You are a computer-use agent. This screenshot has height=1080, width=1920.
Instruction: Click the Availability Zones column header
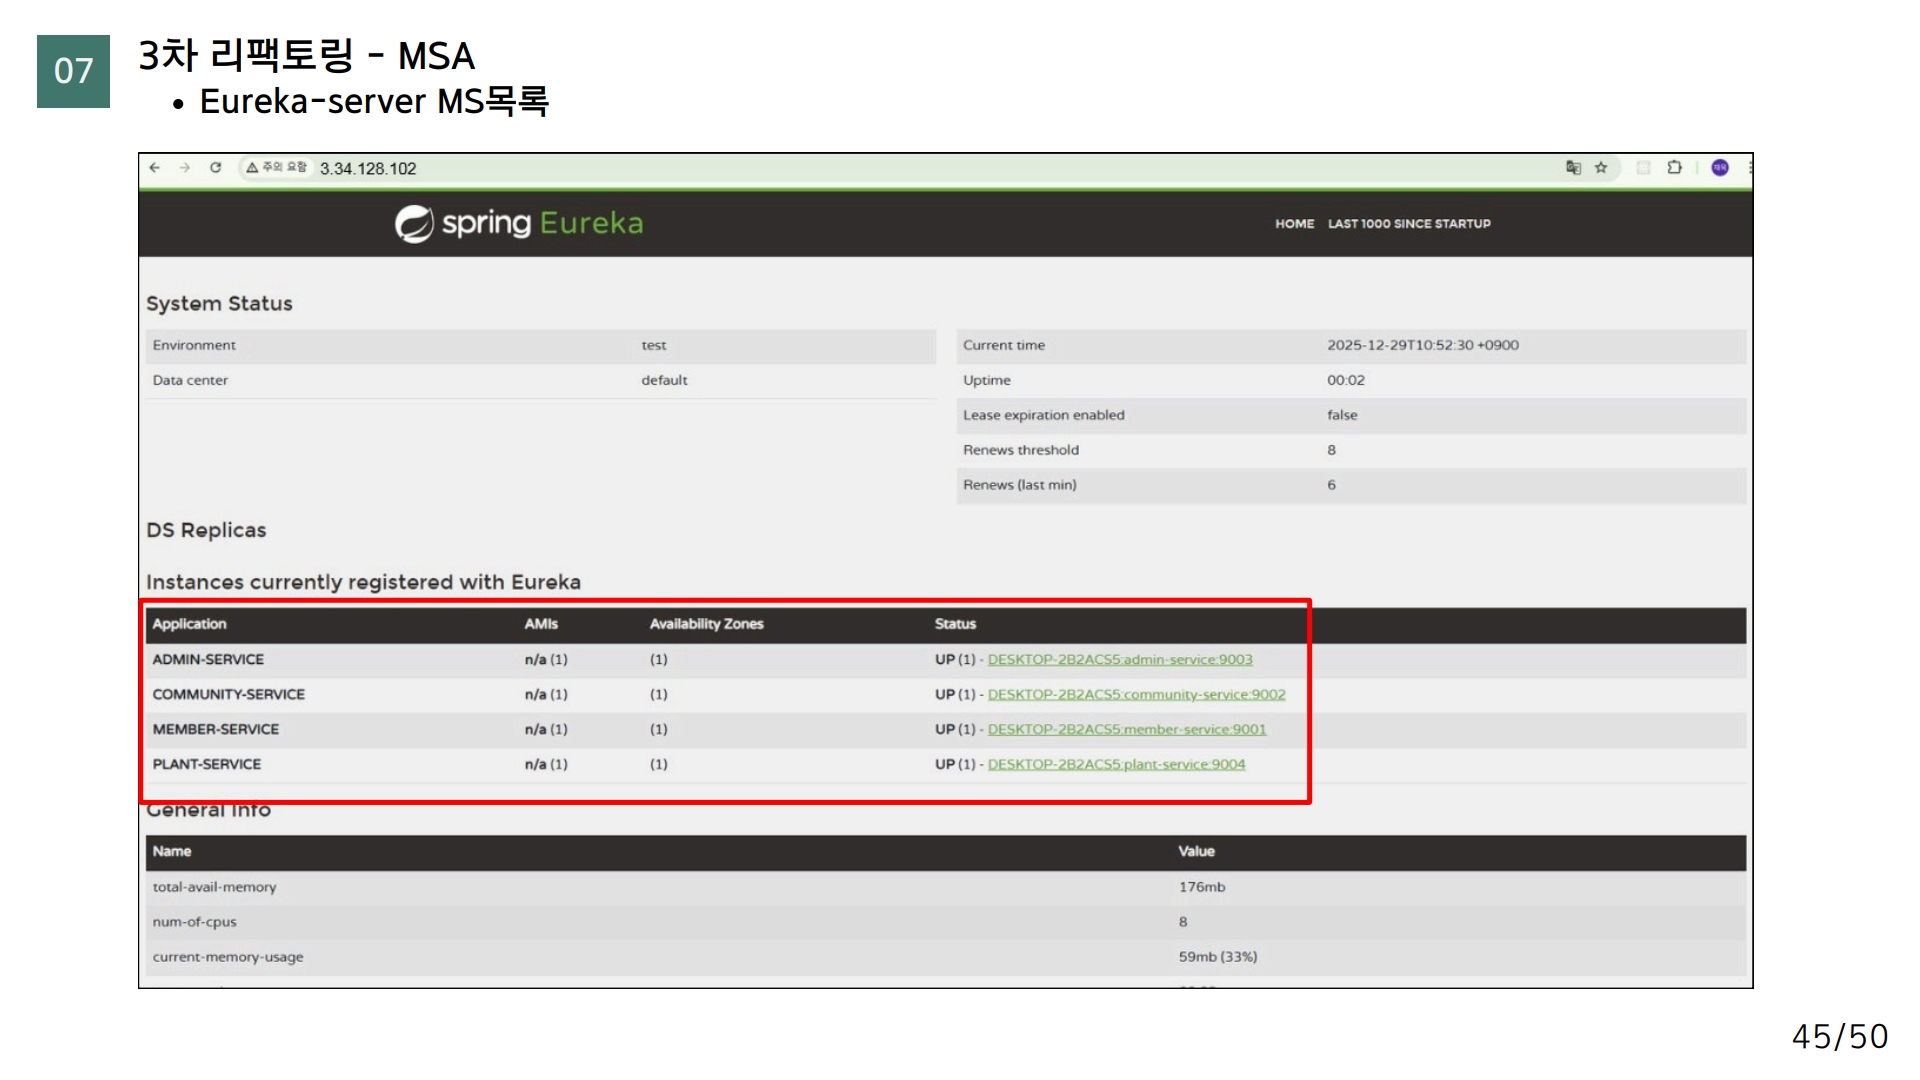[706, 624]
